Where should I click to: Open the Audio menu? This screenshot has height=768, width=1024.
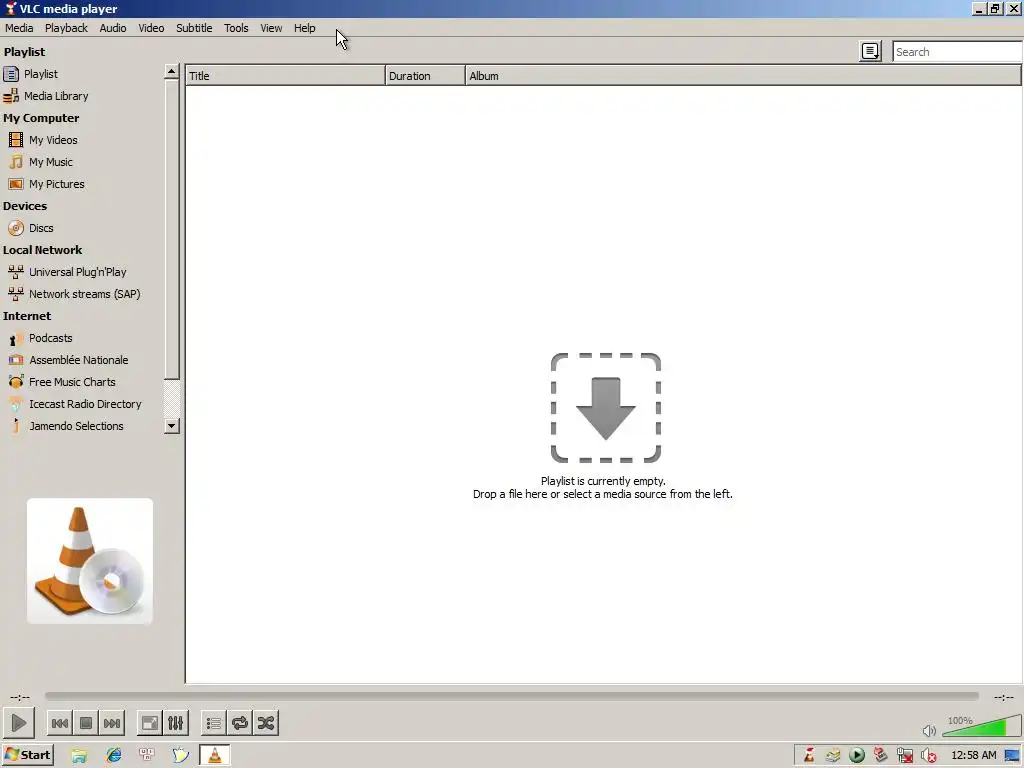pyautogui.click(x=113, y=28)
